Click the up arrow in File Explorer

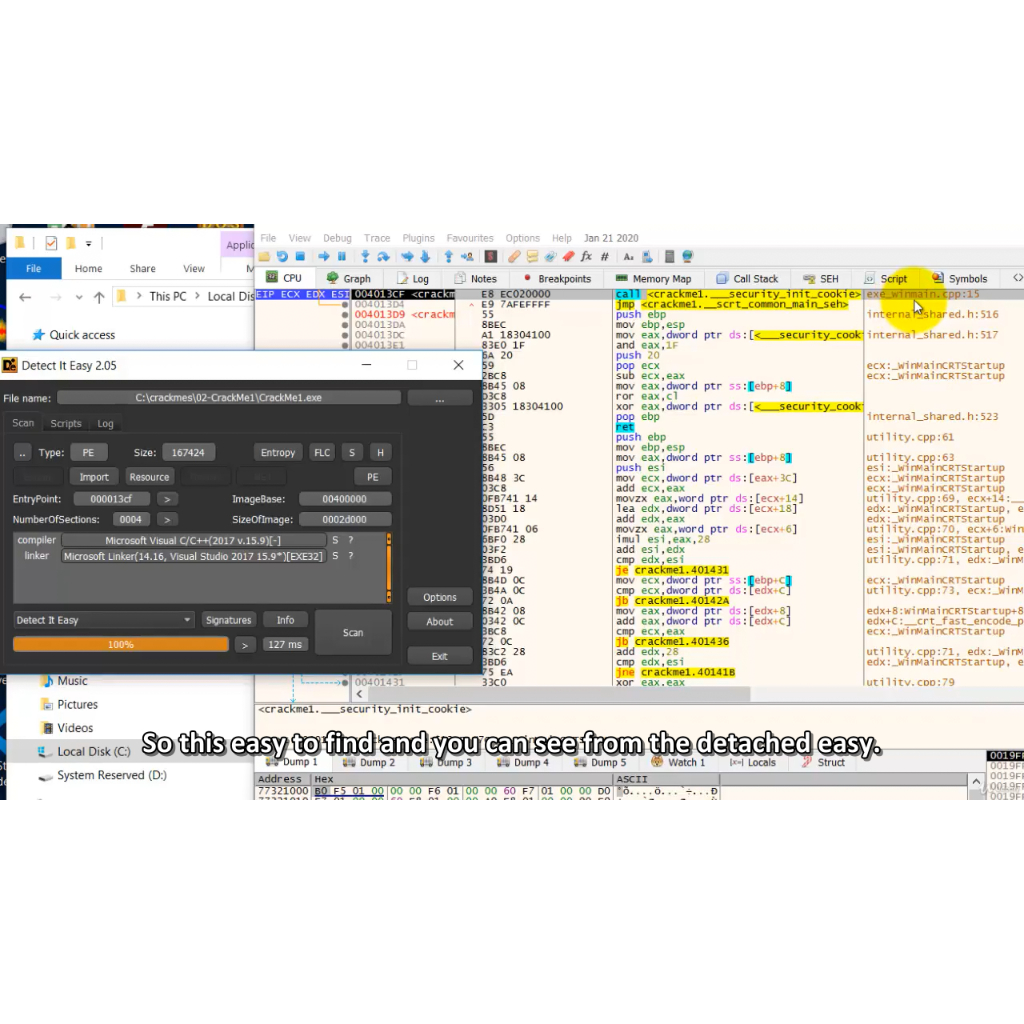tap(99, 297)
